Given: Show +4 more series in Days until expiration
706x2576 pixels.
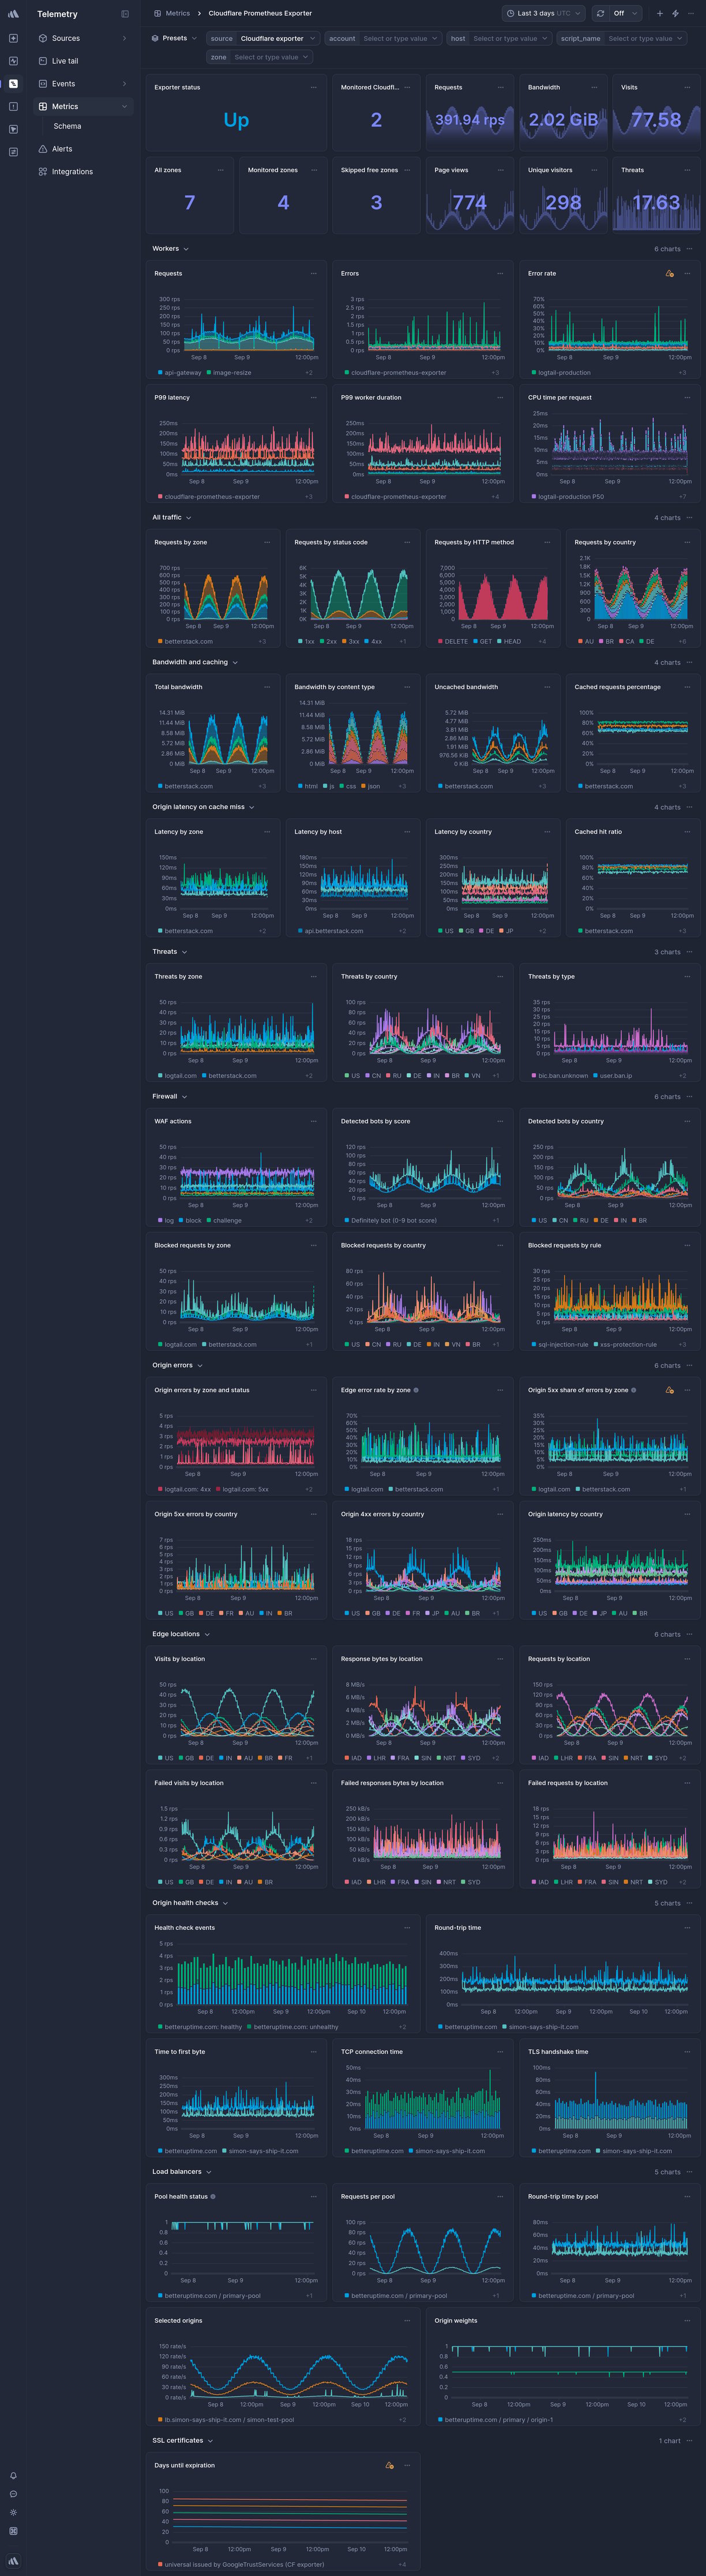Looking at the screenshot, I should [x=402, y=2564].
